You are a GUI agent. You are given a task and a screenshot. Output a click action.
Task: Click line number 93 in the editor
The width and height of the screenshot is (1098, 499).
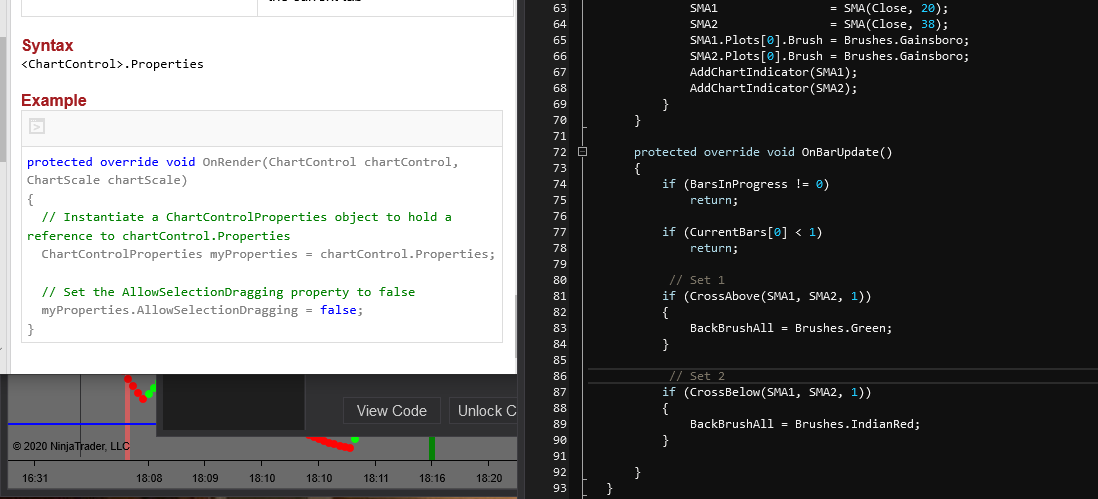click(560, 488)
